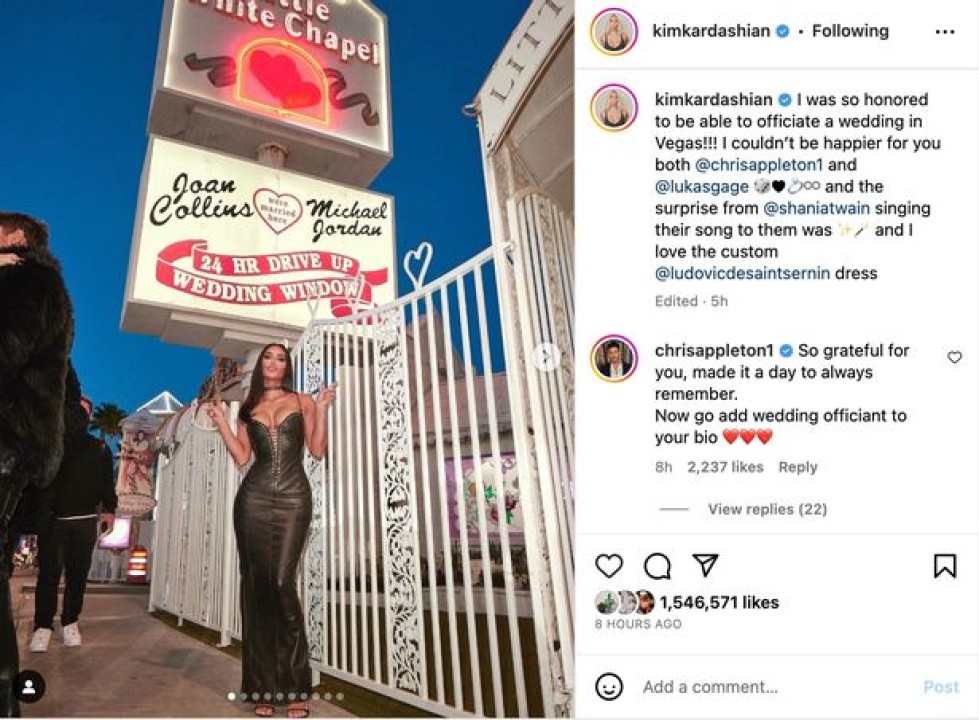Open @ludovicdesaintsernin profile link
This screenshot has width=979, height=720.
tap(742, 273)
